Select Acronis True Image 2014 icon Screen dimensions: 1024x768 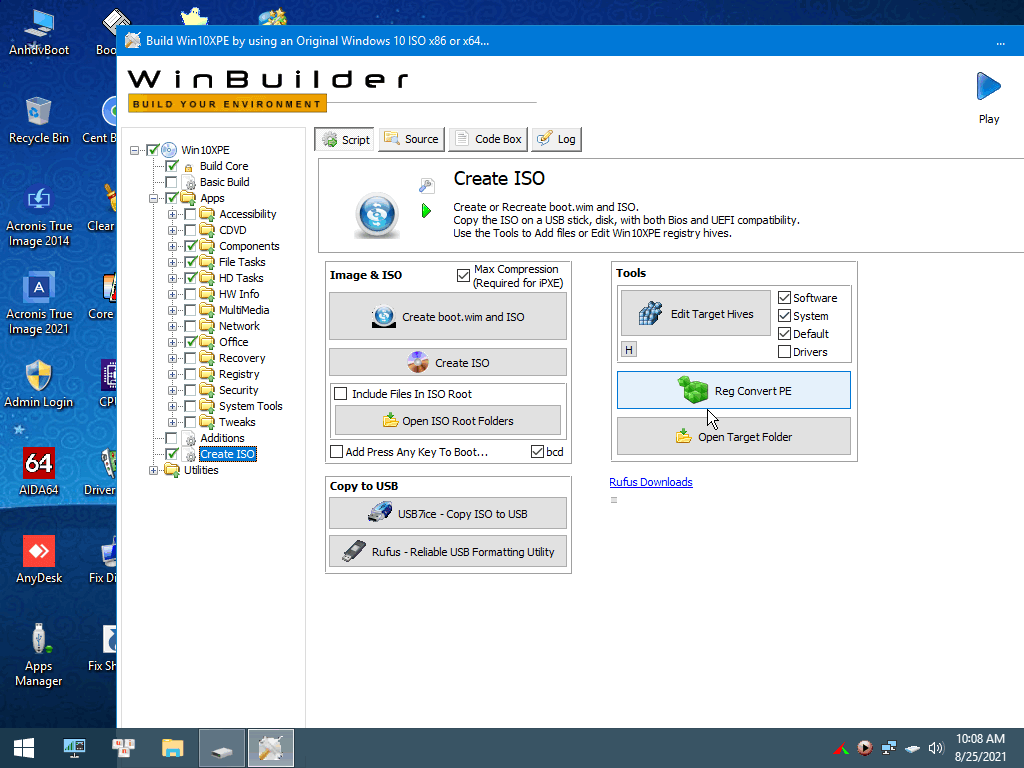39,216
